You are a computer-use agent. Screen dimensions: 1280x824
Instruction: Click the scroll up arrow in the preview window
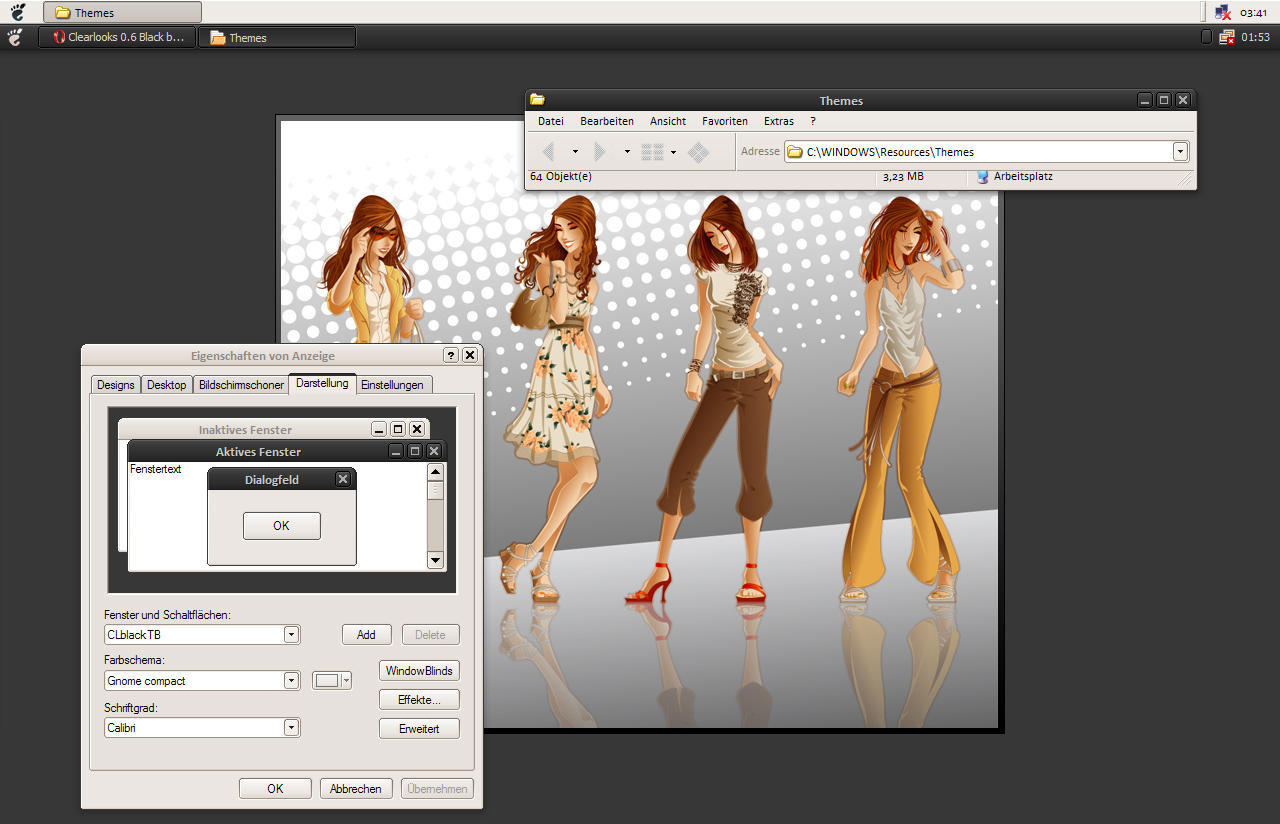[435, 471]
